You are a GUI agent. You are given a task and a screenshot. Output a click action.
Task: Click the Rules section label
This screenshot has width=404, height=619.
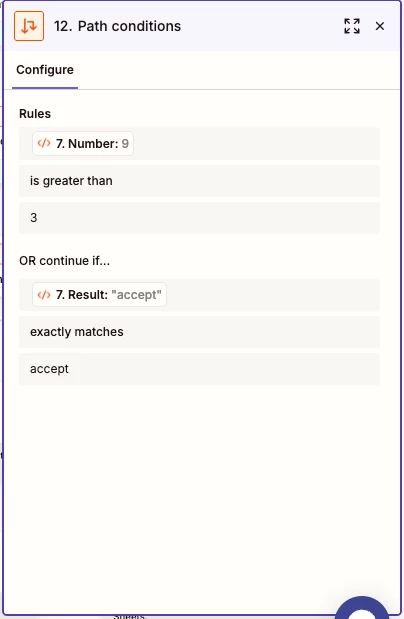(35, 114)
